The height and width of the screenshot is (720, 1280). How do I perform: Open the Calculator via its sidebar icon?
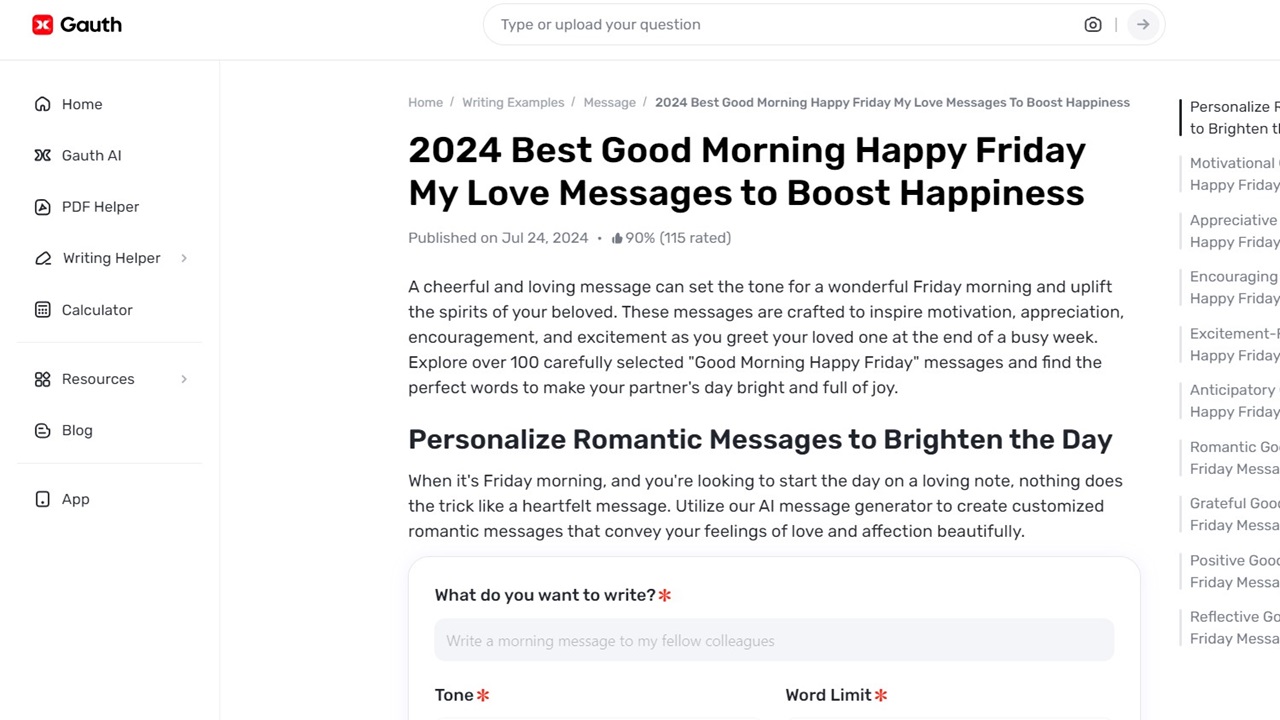pos(42,310)
